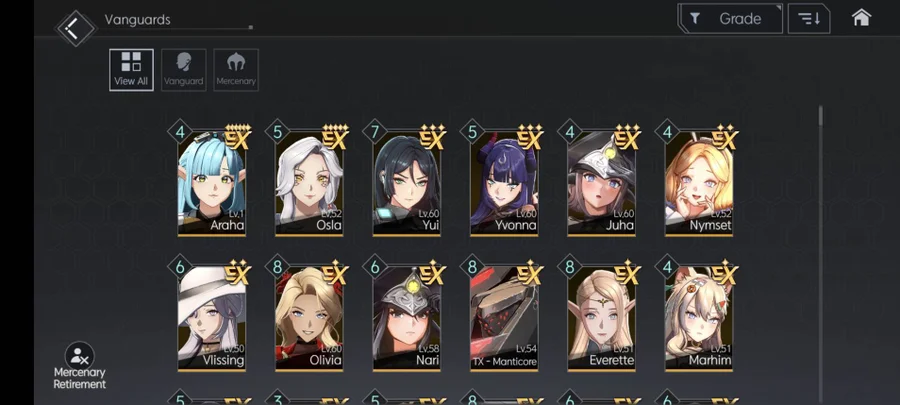Image resolution: width=900 pixels, height=405 pixels.
Task: Open Mercenary Retirement icon
Action: (x=79, y=365)
